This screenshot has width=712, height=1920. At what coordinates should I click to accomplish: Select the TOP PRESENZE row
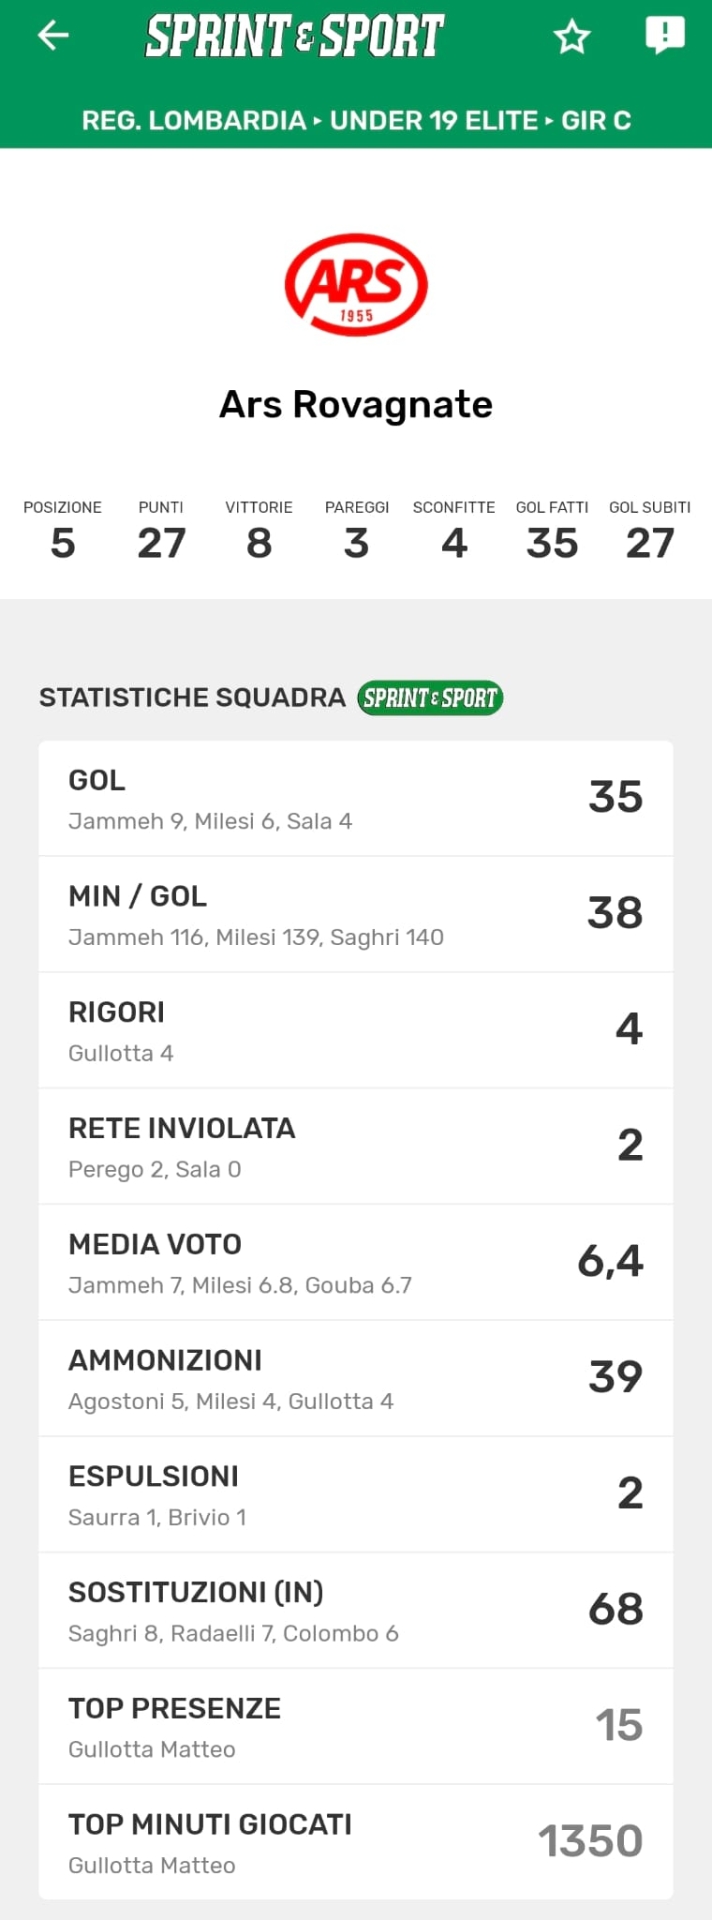click(356, 1727)
